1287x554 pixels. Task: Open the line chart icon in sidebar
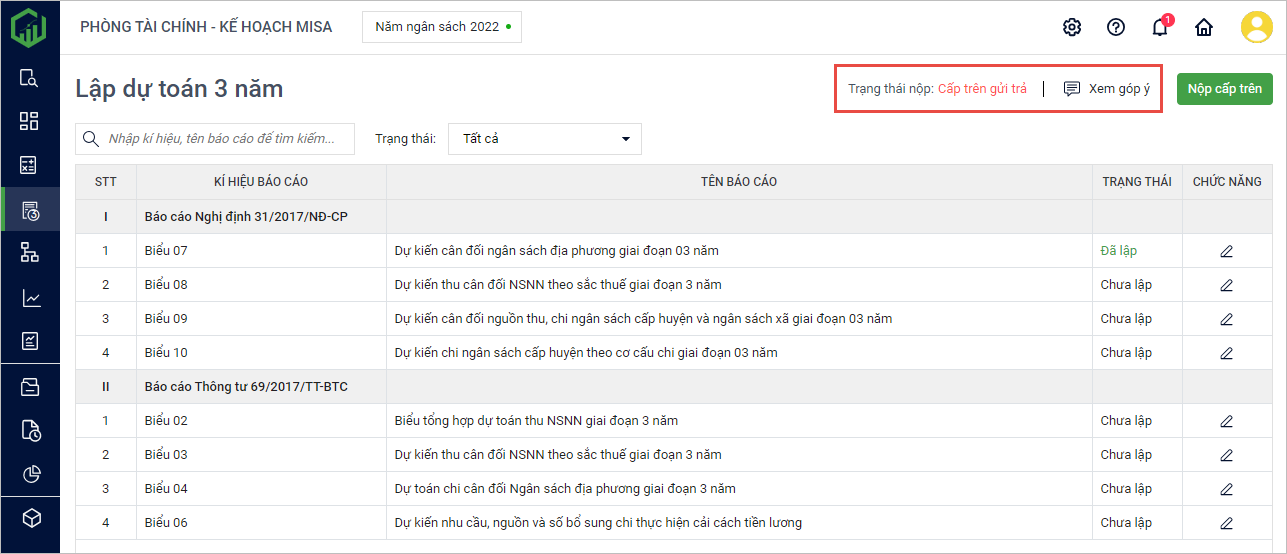click(x=30, y=298)
